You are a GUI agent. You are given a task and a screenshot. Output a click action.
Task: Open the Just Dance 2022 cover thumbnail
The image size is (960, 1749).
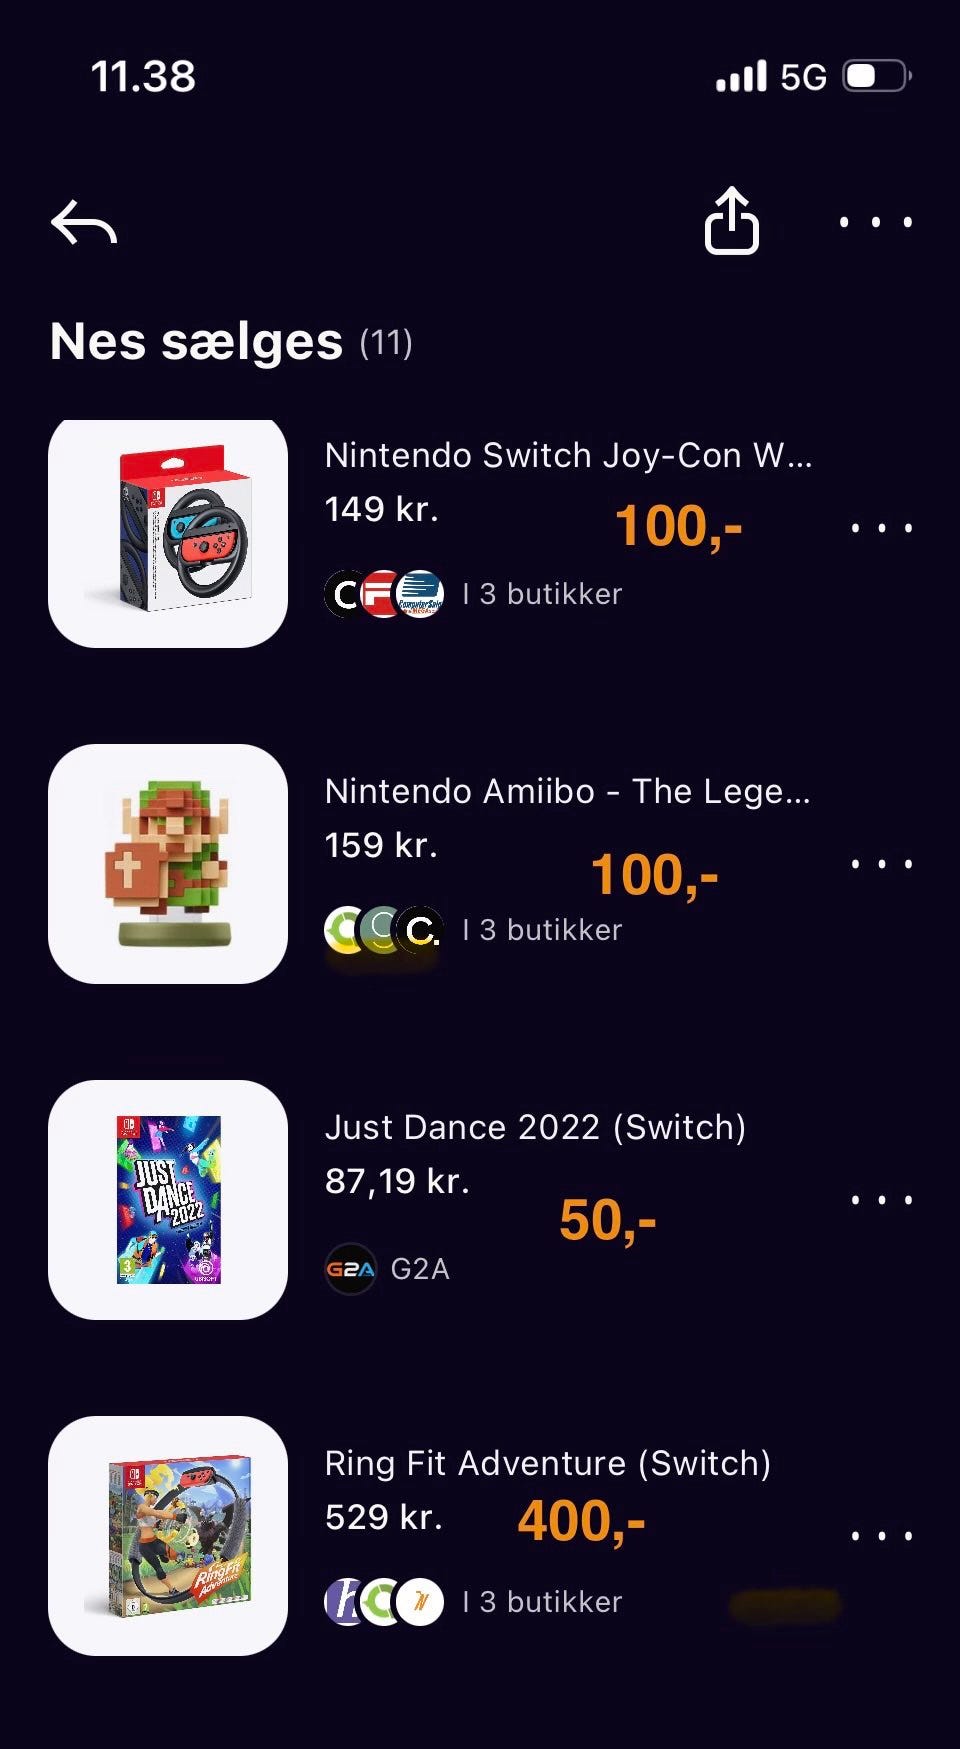pyautogui.click(x=168, y=1200)
